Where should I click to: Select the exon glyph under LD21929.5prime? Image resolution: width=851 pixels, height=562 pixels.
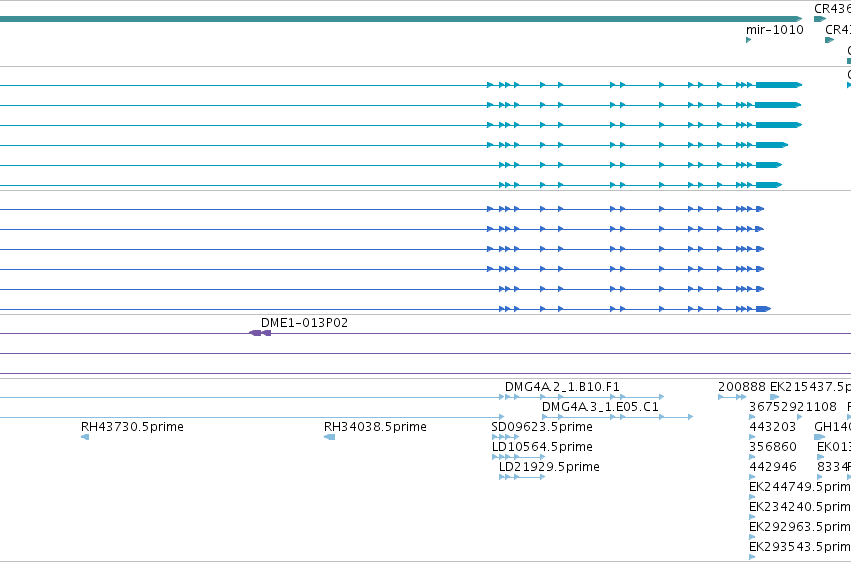tap(522, 477)
